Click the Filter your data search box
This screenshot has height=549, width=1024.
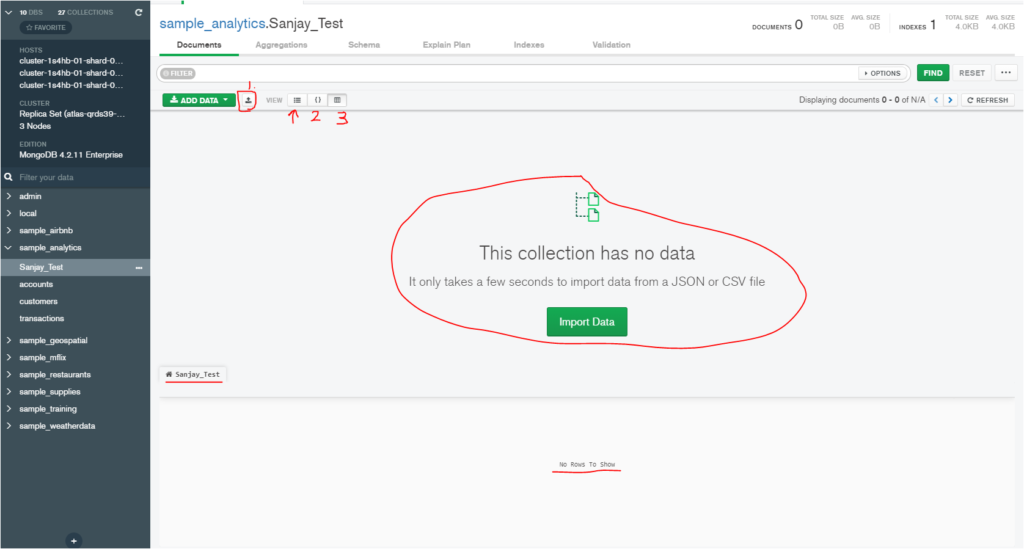[x=75, y=177]
